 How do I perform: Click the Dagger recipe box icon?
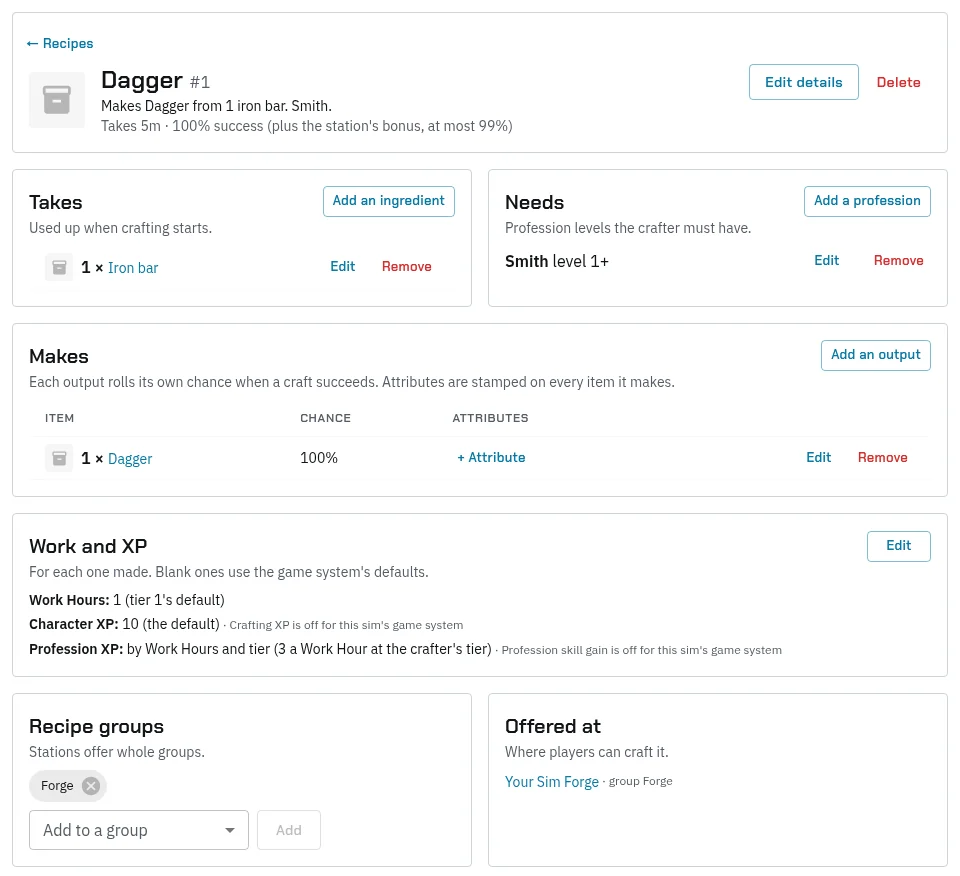point(57,100)
